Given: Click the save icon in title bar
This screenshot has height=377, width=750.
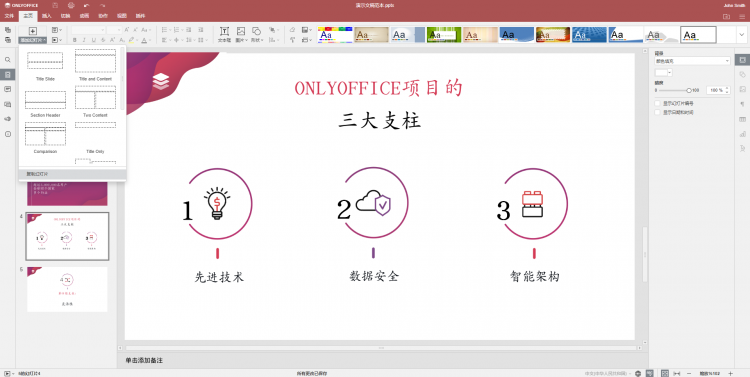Looking at the screenshot, I should (55, 5).
